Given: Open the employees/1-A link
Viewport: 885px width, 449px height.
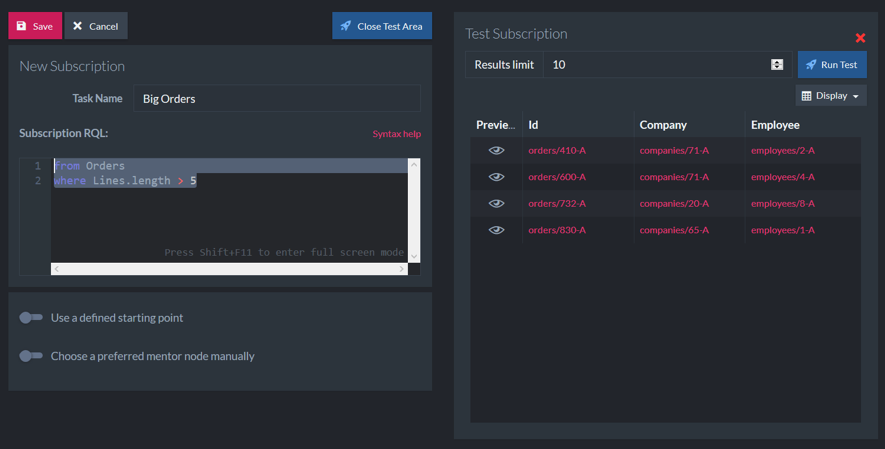Looking at the screenshot, I should click(782, 230).
